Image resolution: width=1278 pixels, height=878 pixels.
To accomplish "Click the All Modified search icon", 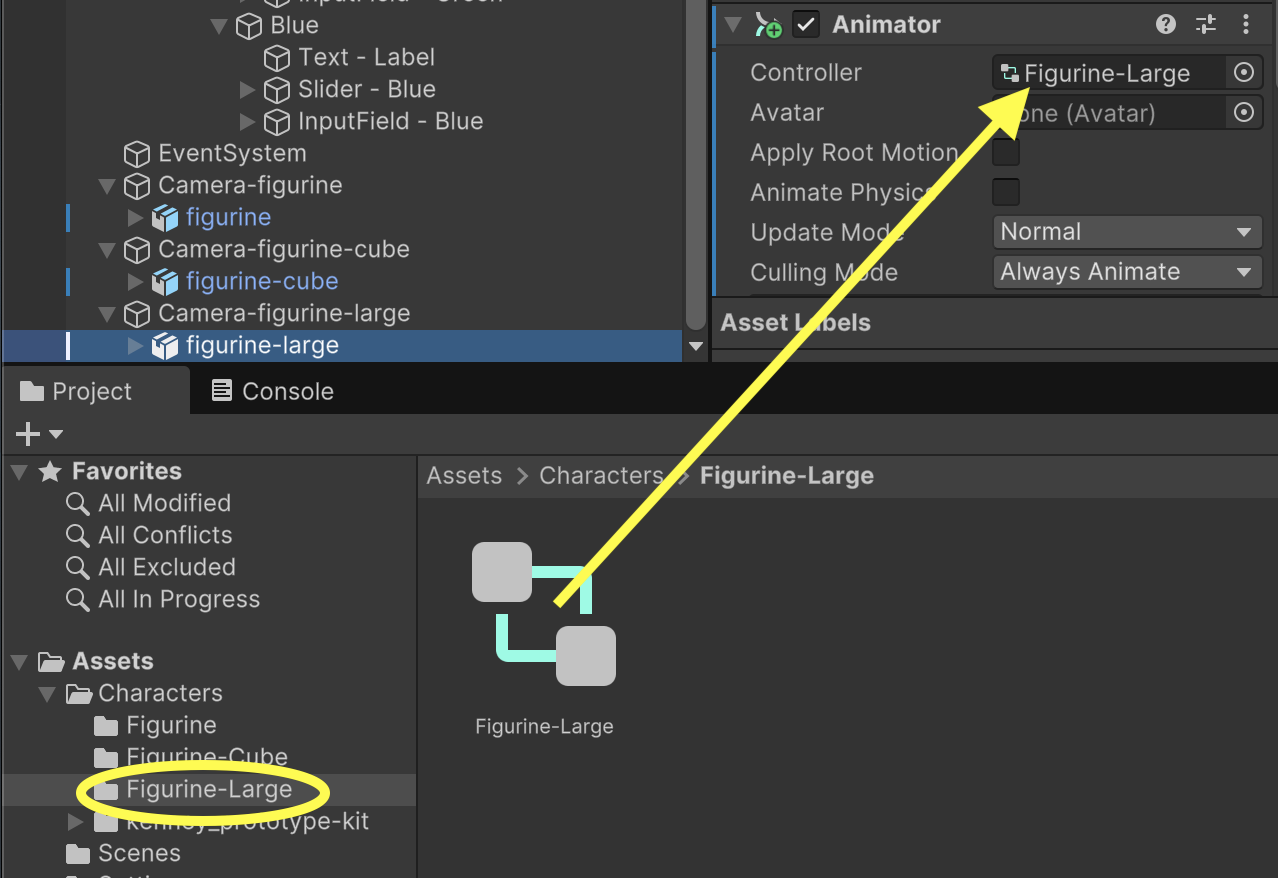I will click(77, 503).
